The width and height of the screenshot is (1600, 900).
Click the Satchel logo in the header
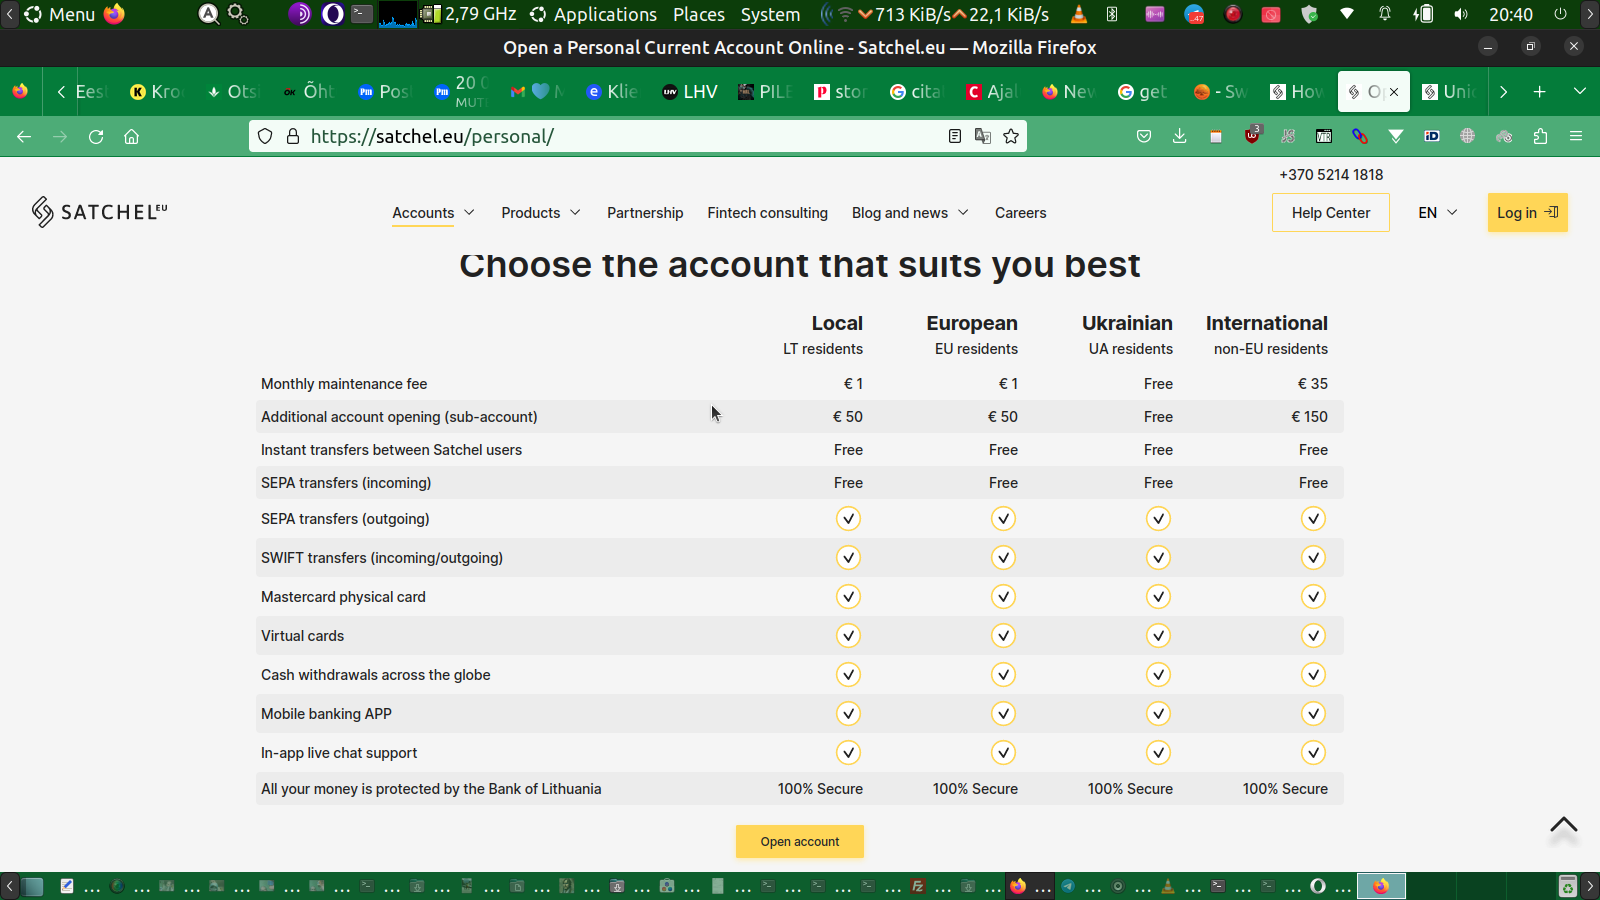99,212
